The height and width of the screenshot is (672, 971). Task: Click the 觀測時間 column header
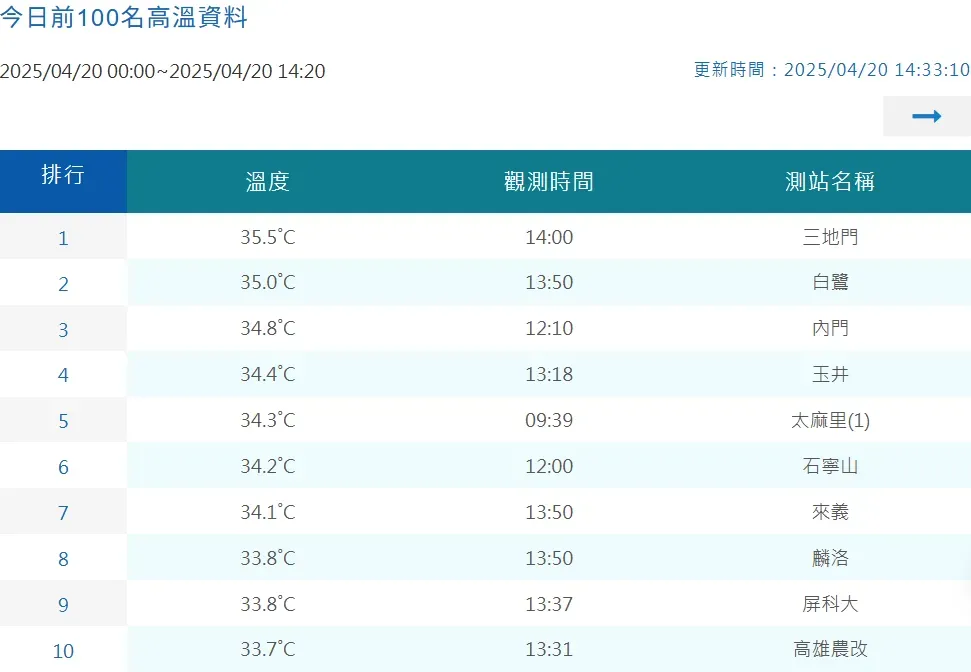point(549,181)
